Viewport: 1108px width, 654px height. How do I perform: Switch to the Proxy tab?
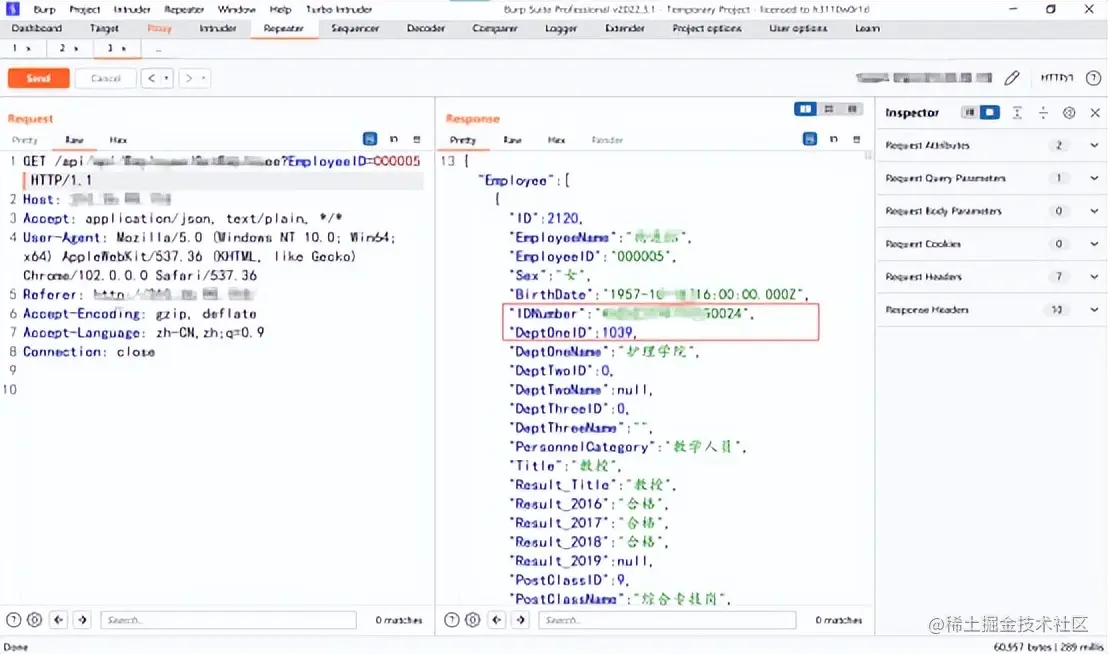[x=159, y=28]
